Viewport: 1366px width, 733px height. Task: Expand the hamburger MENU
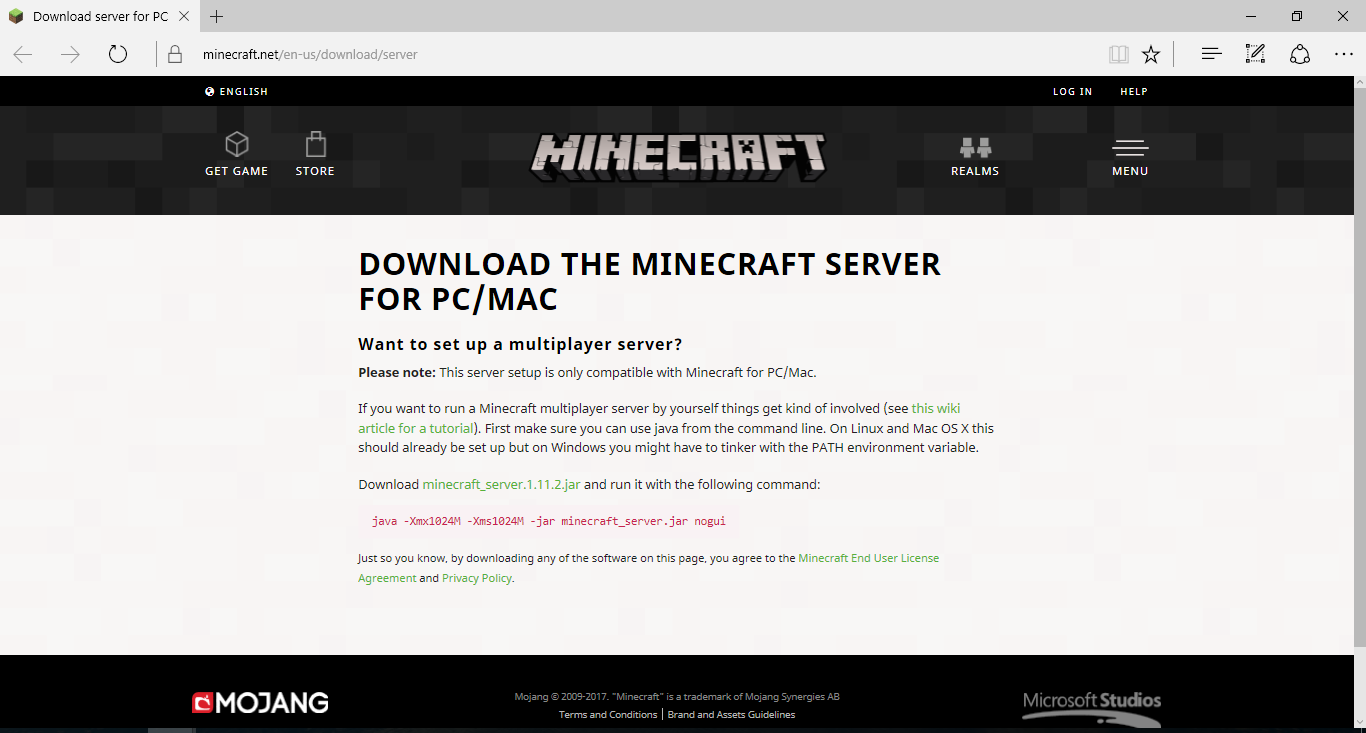point(1130,157)
